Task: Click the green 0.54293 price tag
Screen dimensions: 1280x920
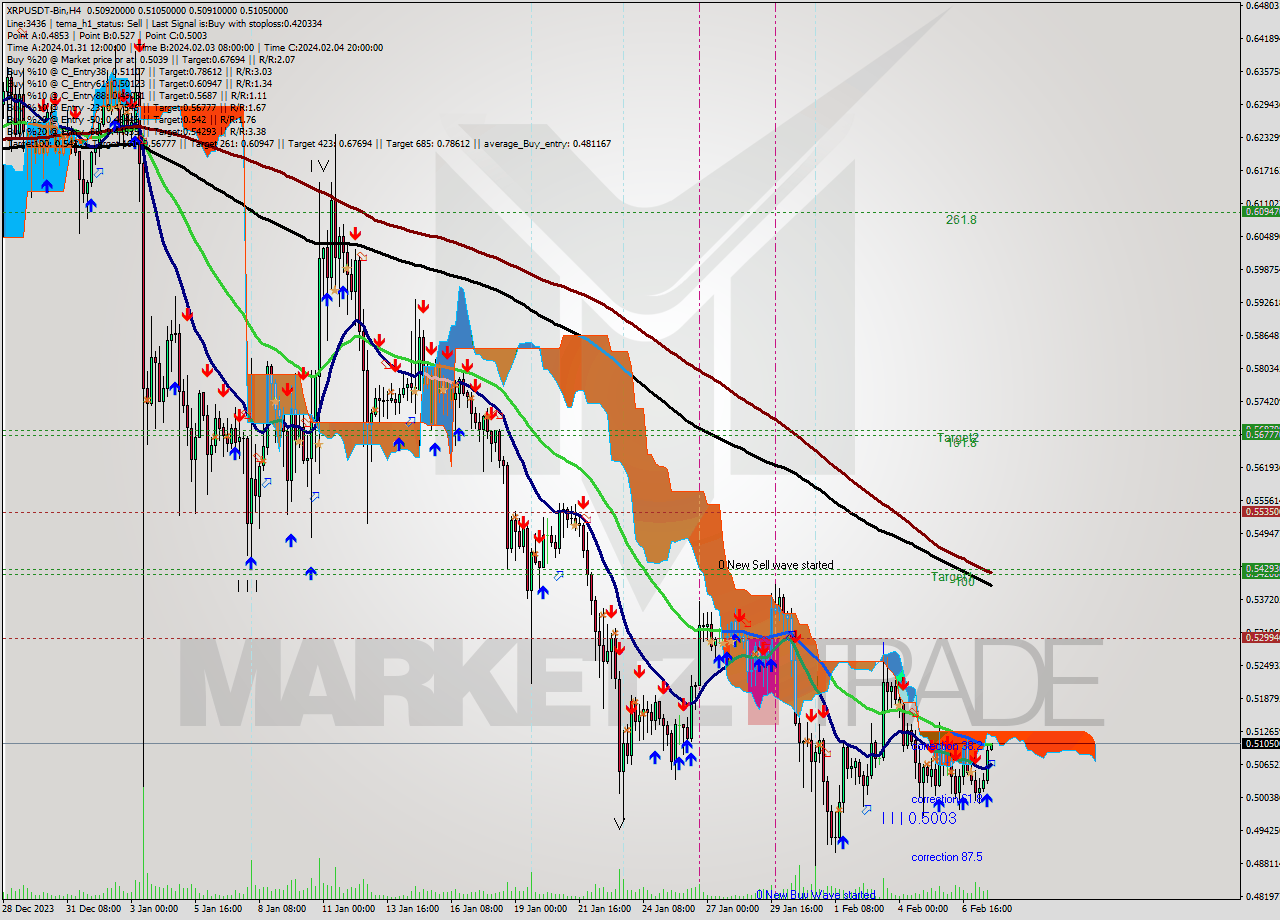Action: (1260, 568)
